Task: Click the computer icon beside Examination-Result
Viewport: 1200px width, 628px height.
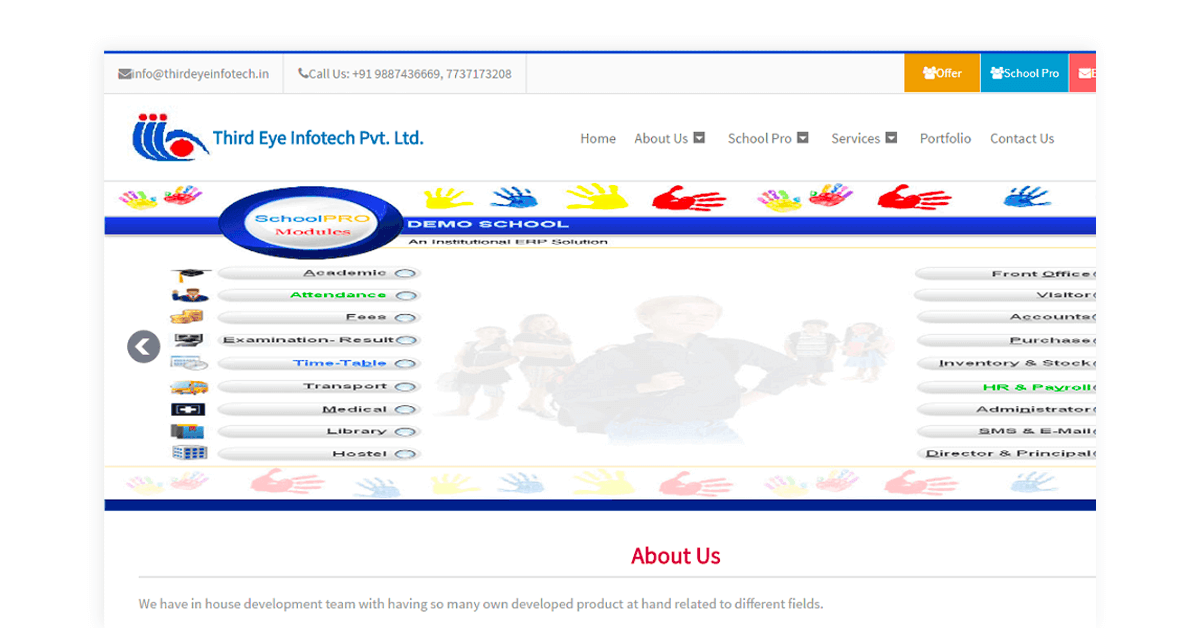Action: pos(188,340)
